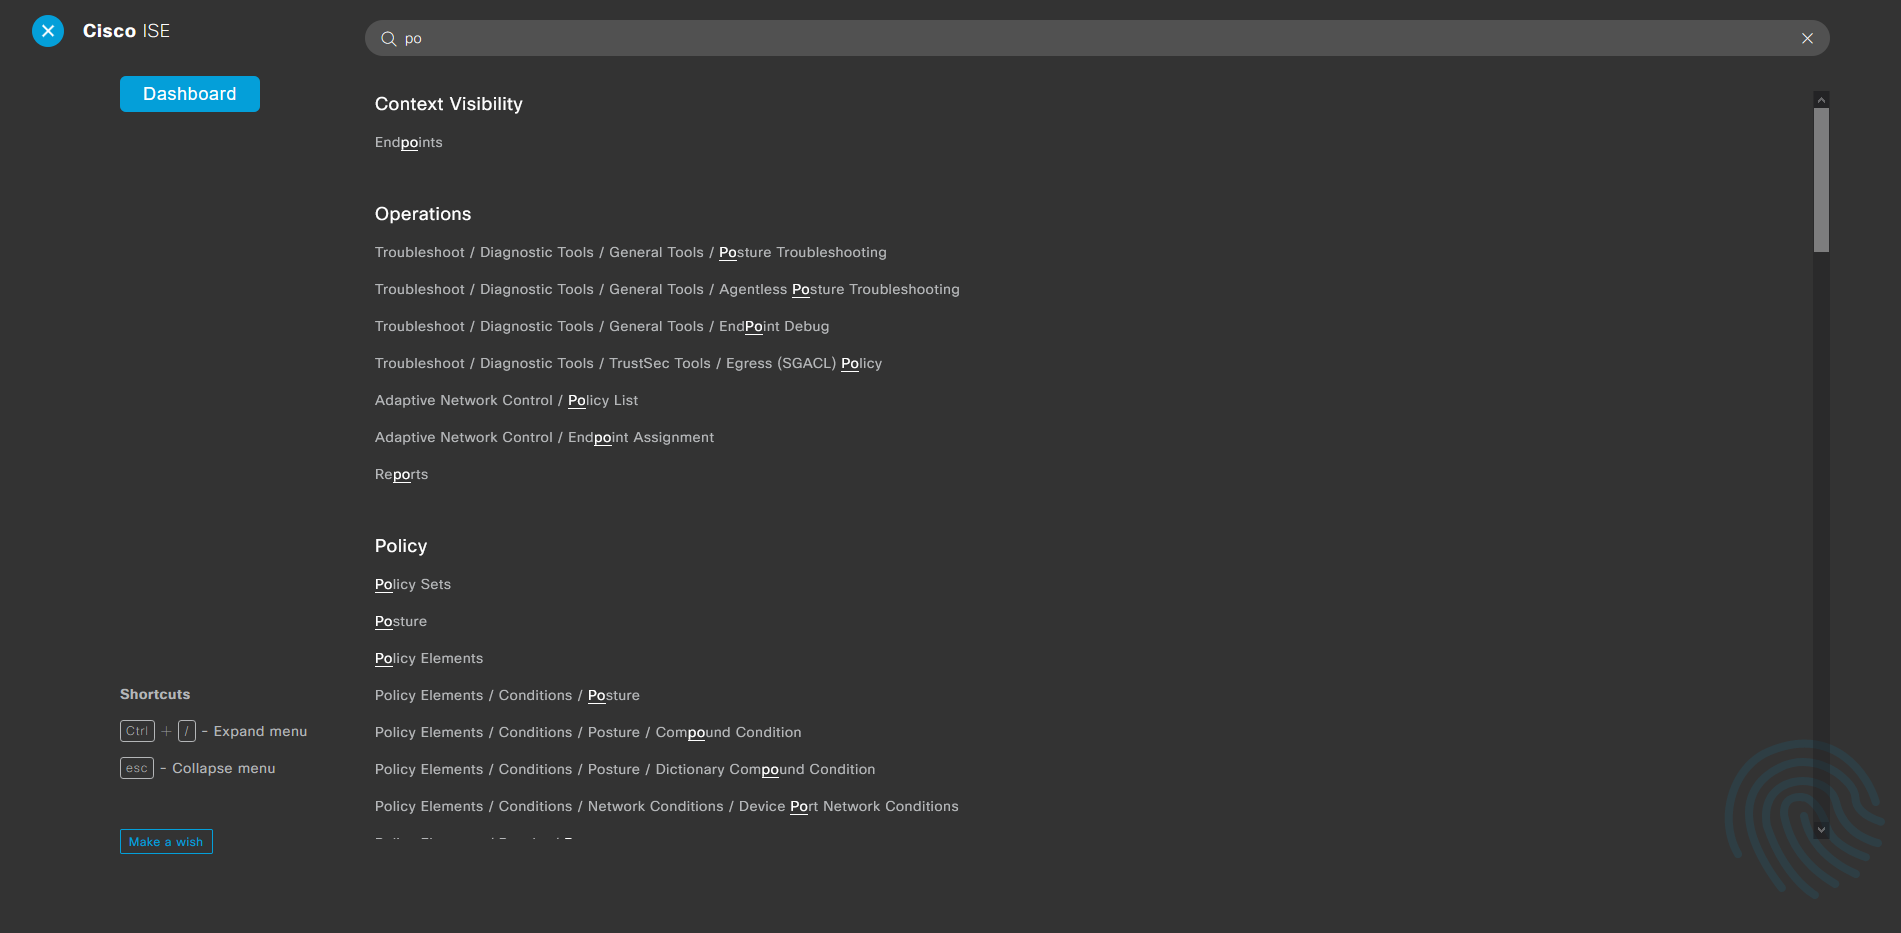Viewport: 1901px width, 933px height.
Task: Open Agentless Posture Troubleshooting
Action: [x=667, y=290]
